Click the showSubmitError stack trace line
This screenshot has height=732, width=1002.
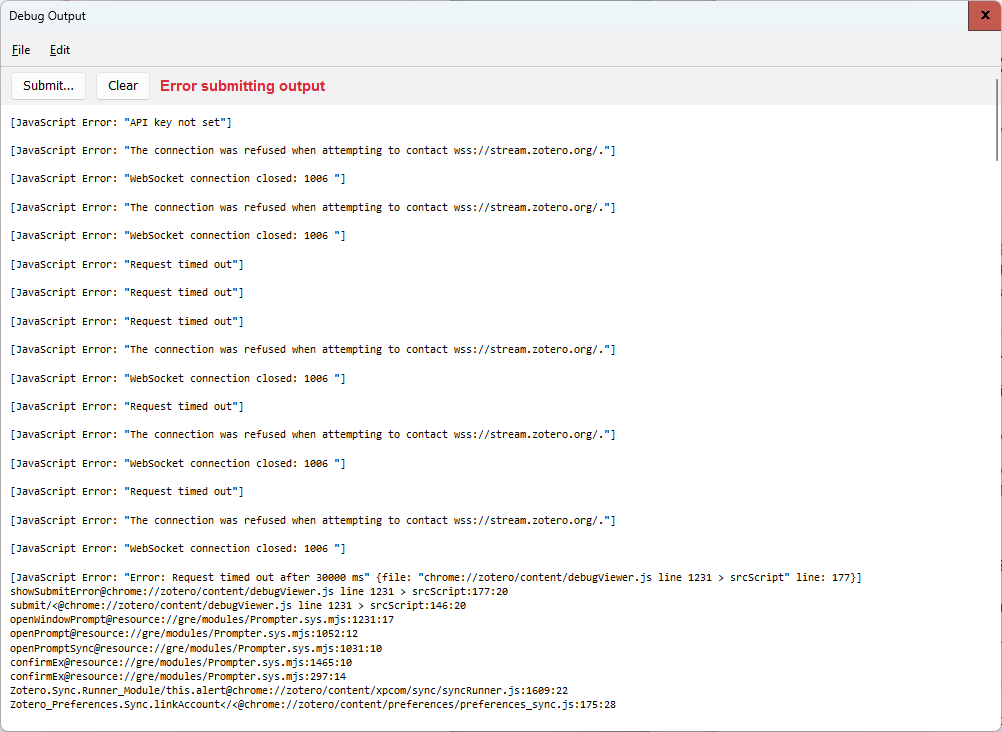tap(259, 591)
